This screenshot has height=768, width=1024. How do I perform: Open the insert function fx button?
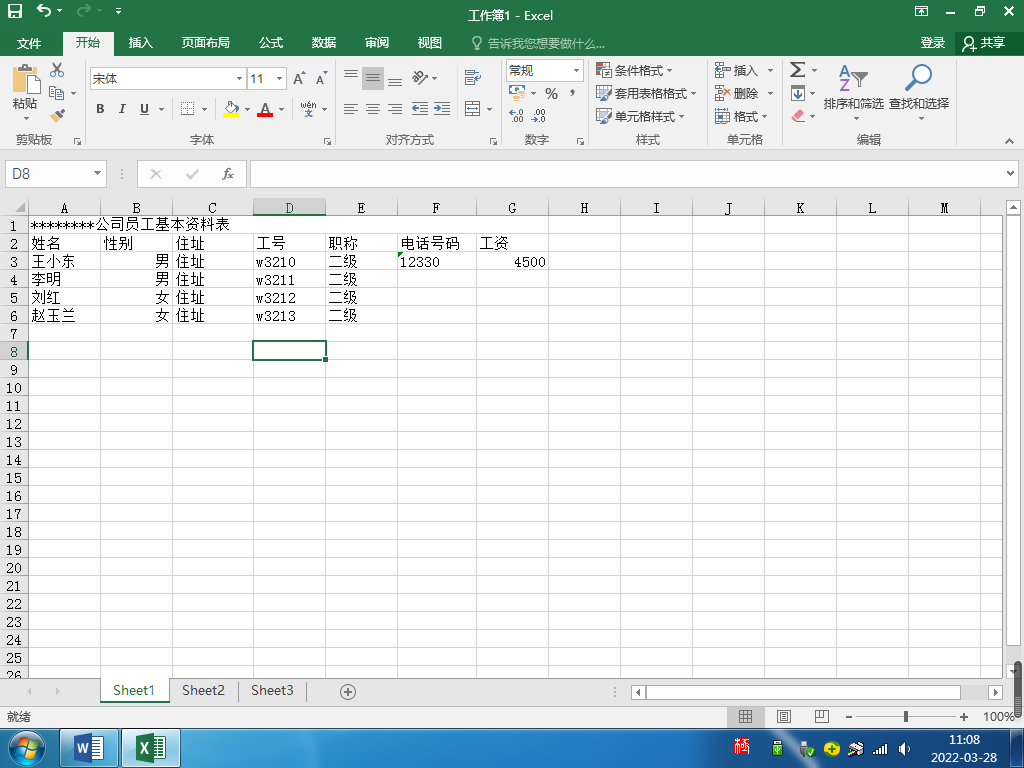coord(227,174)
